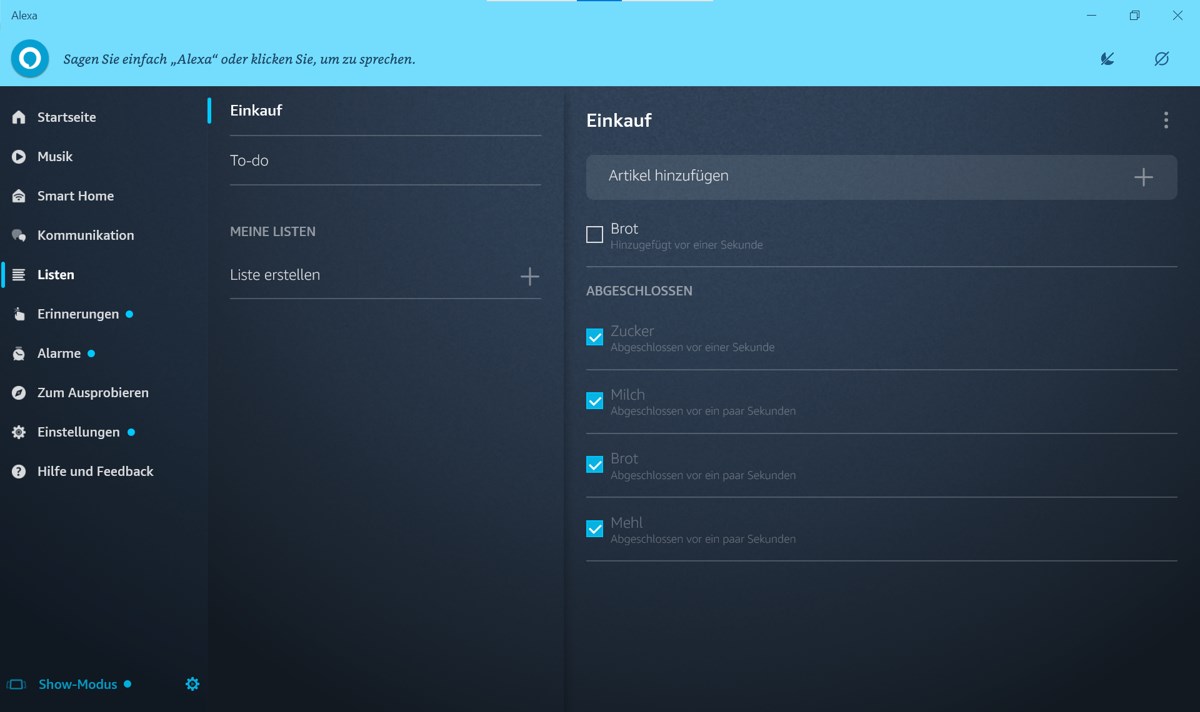Image resolution: width=1200 pixels, height=712 pixels.
Task: Open Erinnerungen in the sidebar
Action: [78, 314]
